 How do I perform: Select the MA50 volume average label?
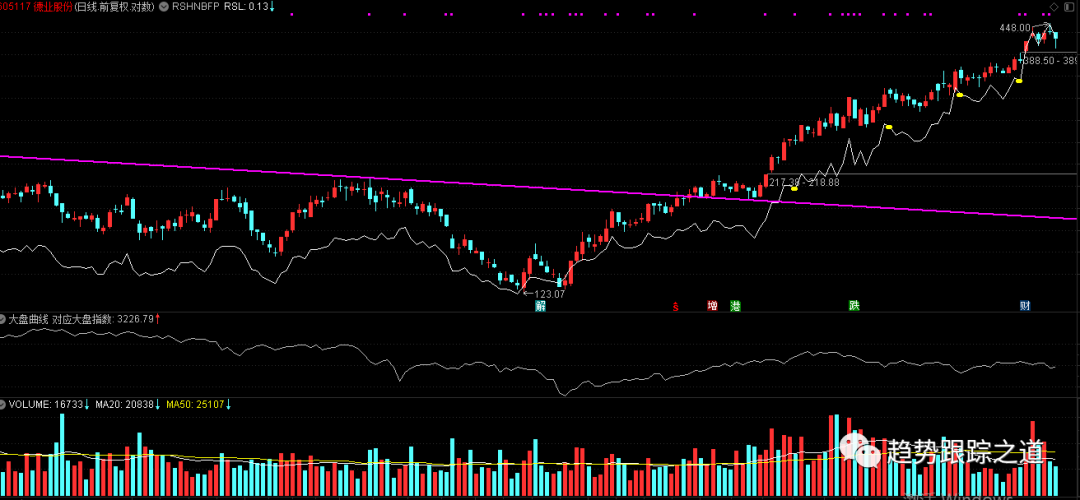[197, 405]
